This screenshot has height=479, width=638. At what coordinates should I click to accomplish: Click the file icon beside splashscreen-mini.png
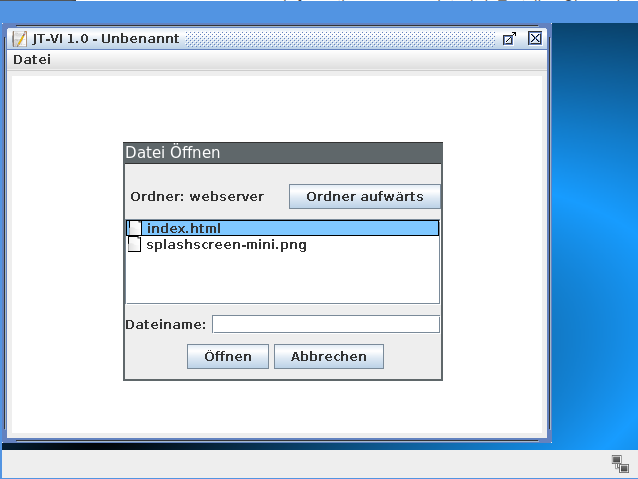point(134,245)
